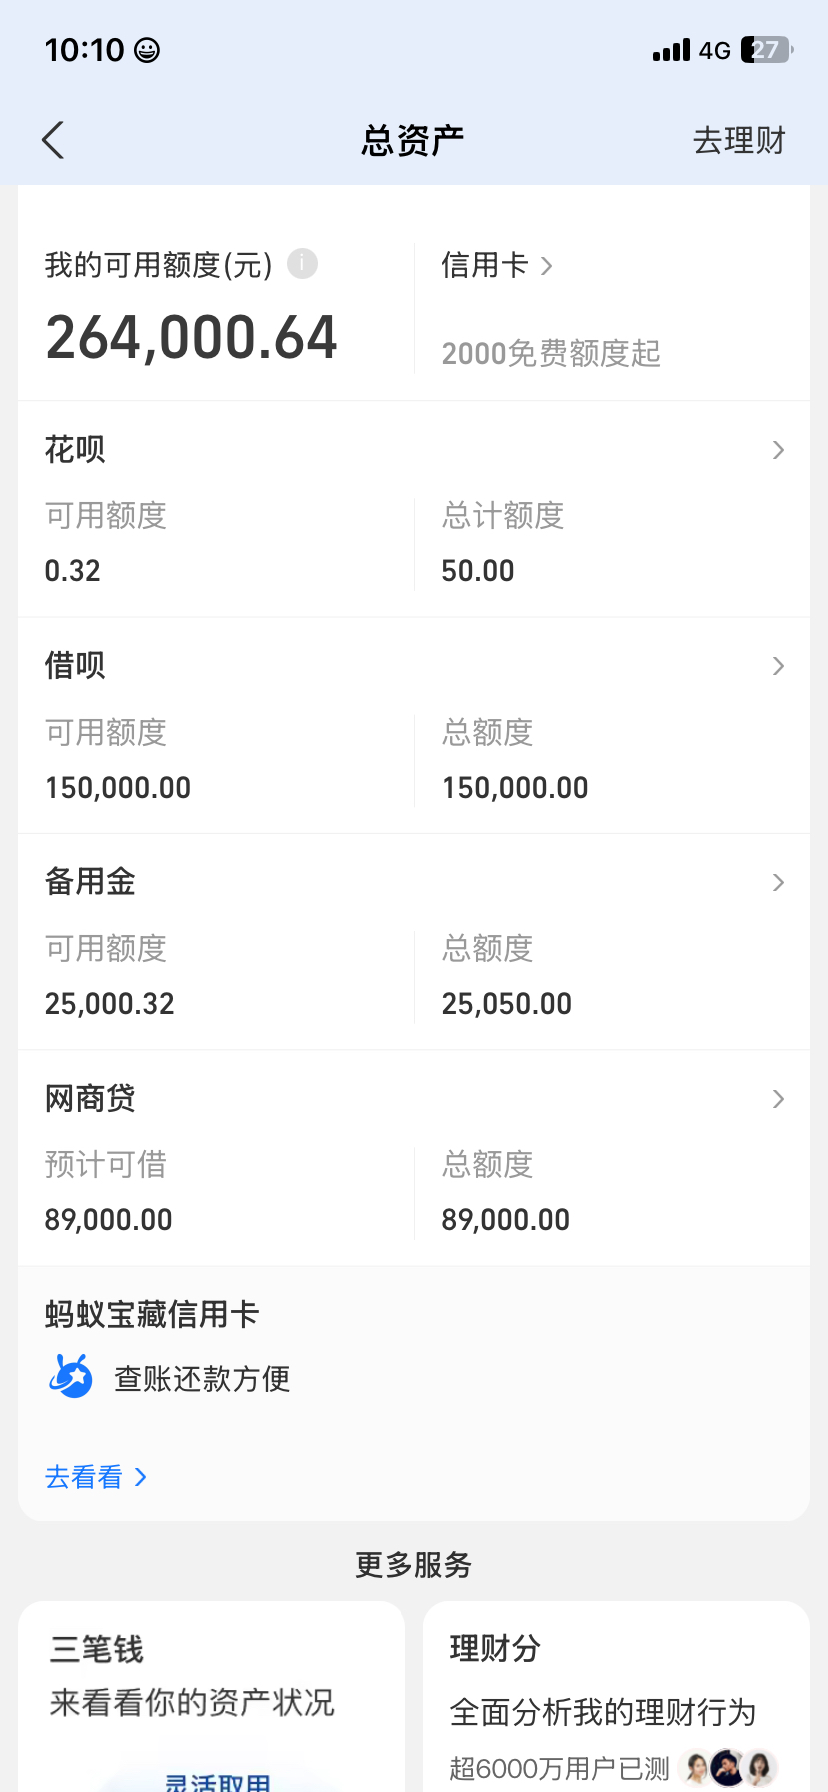Screen dimensions: 828x1792
Task: Tap 查账还款方便 credit card entry
Action: click(202, 1379)
